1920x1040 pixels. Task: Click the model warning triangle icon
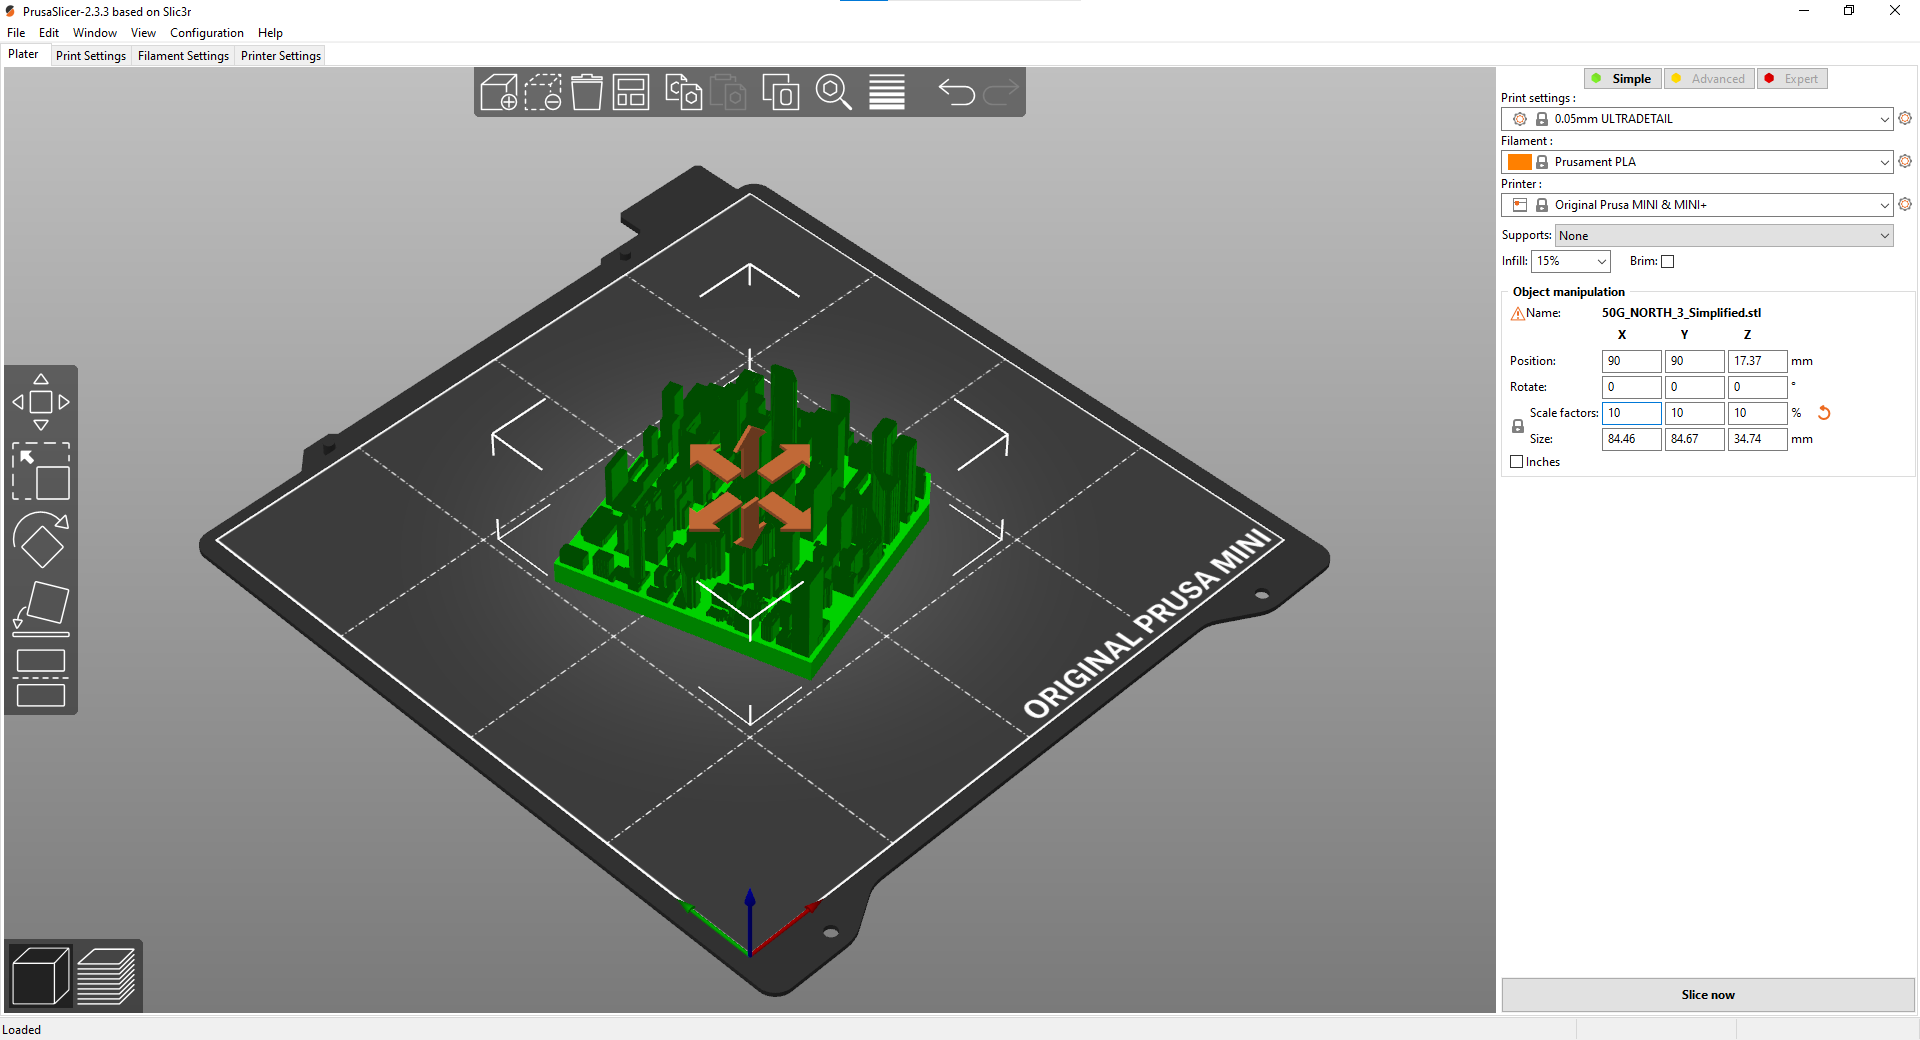(x=1518, y=314)
